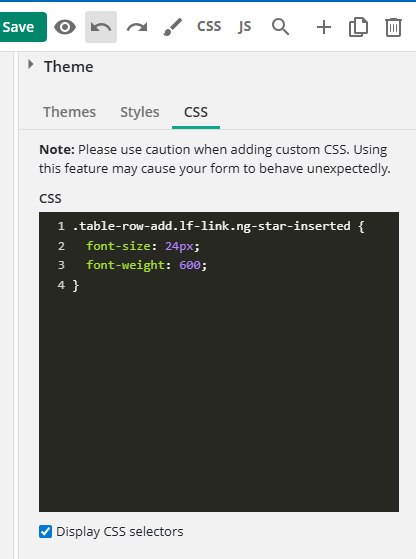The width and height of the screenshot is (416, 559).
Task: Open the paintbrush theme icon
Action: pyautogui.click(x=173, y=27)
